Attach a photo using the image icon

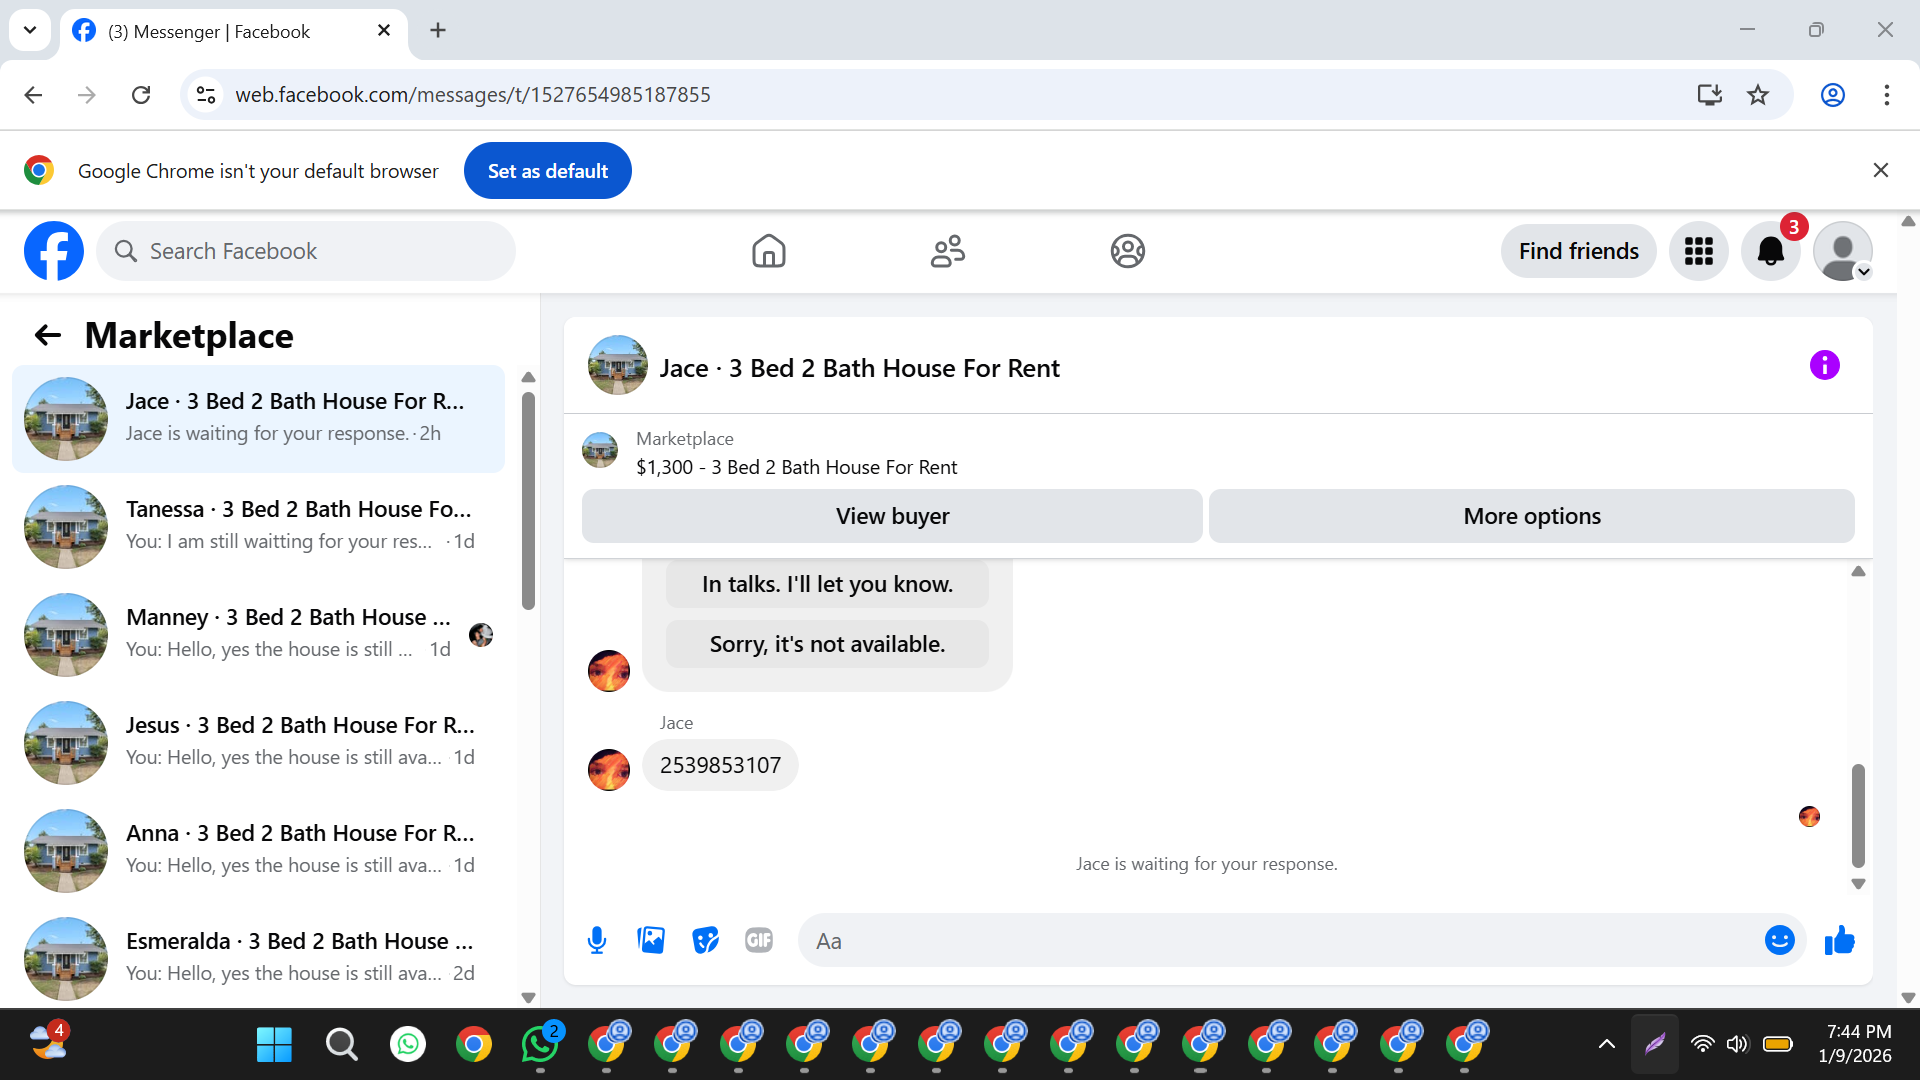click(x=651, y=940)
